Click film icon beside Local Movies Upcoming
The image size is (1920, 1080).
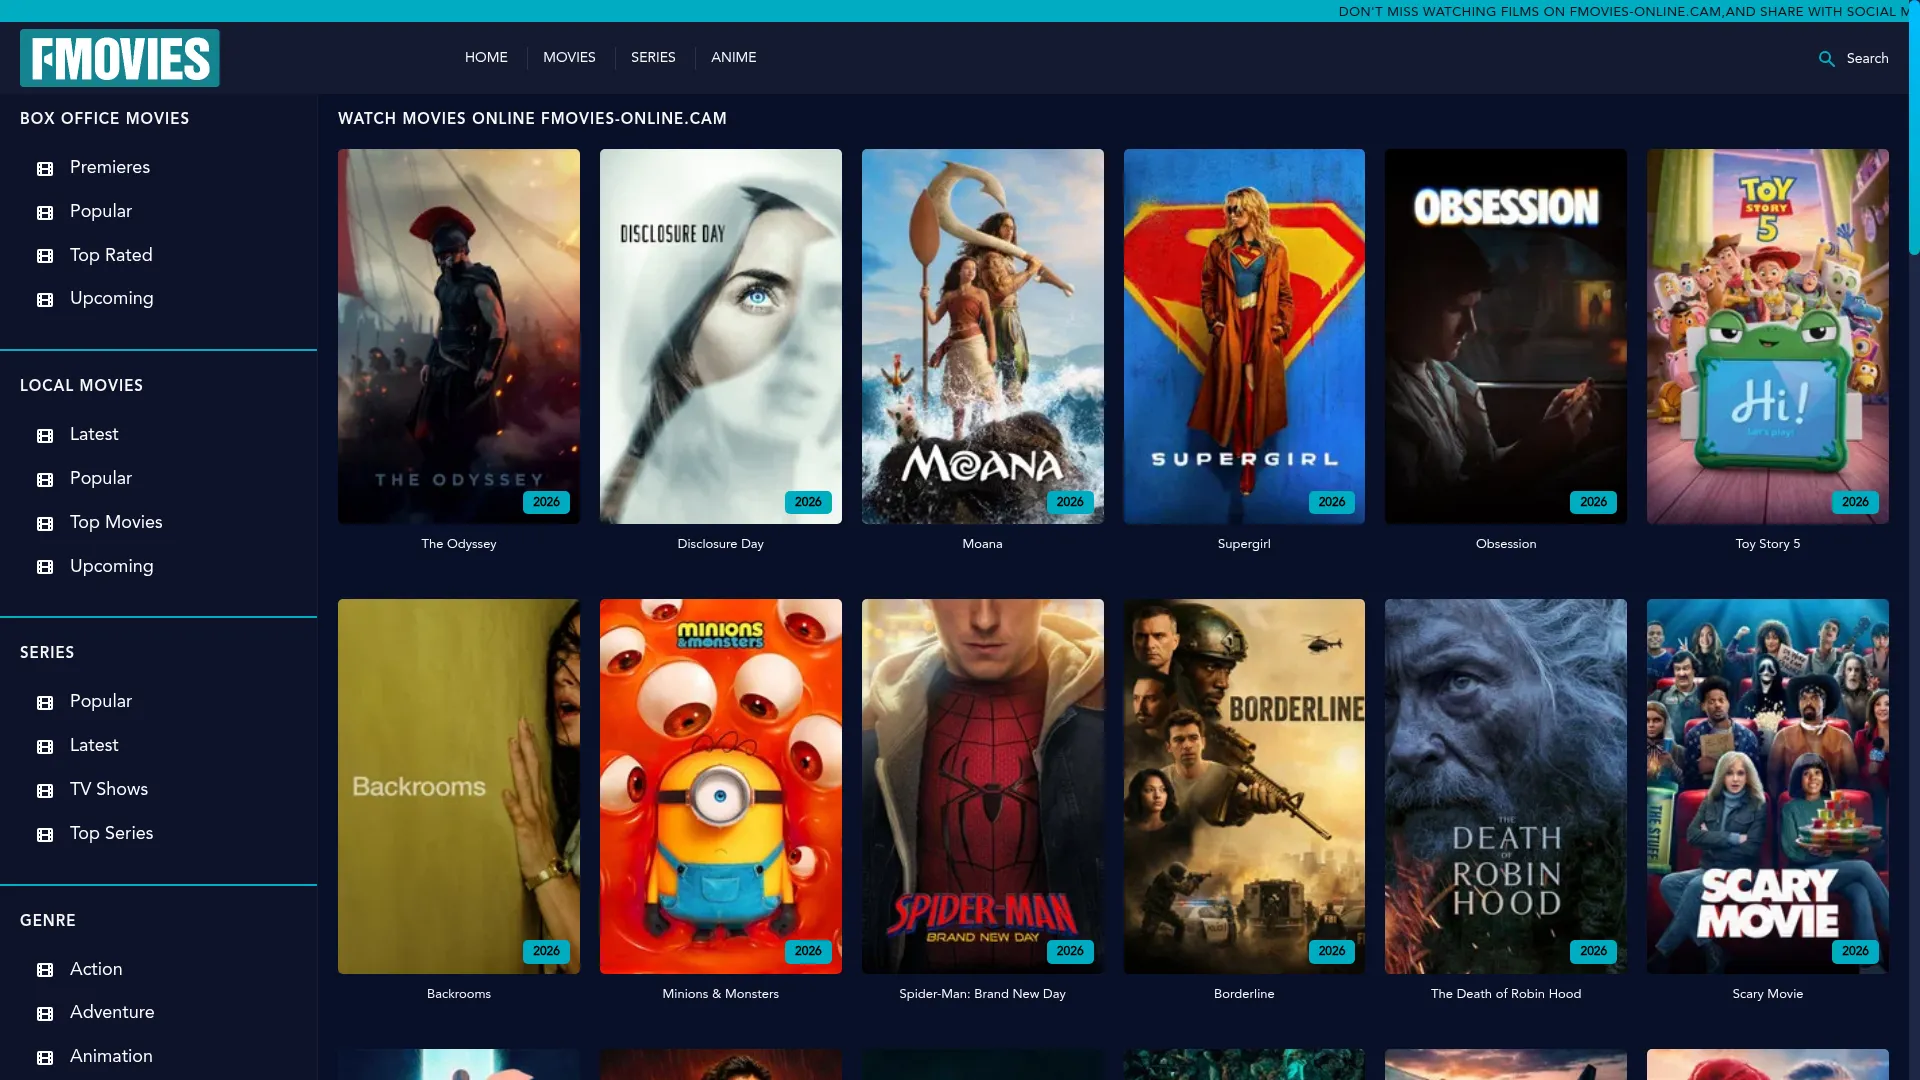point(45,567)
